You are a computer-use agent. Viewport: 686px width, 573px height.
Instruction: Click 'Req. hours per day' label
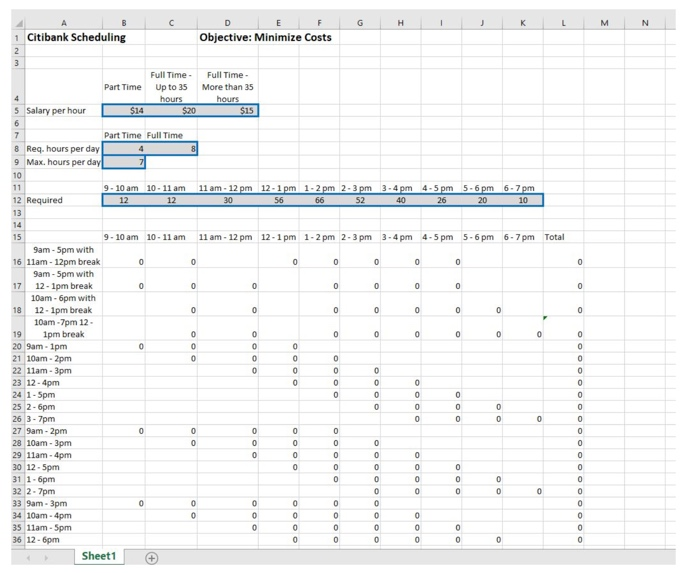click(x=63, y=149)
